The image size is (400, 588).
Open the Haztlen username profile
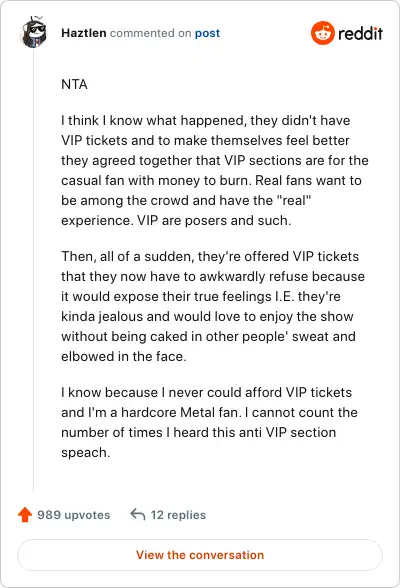(84, 33)
